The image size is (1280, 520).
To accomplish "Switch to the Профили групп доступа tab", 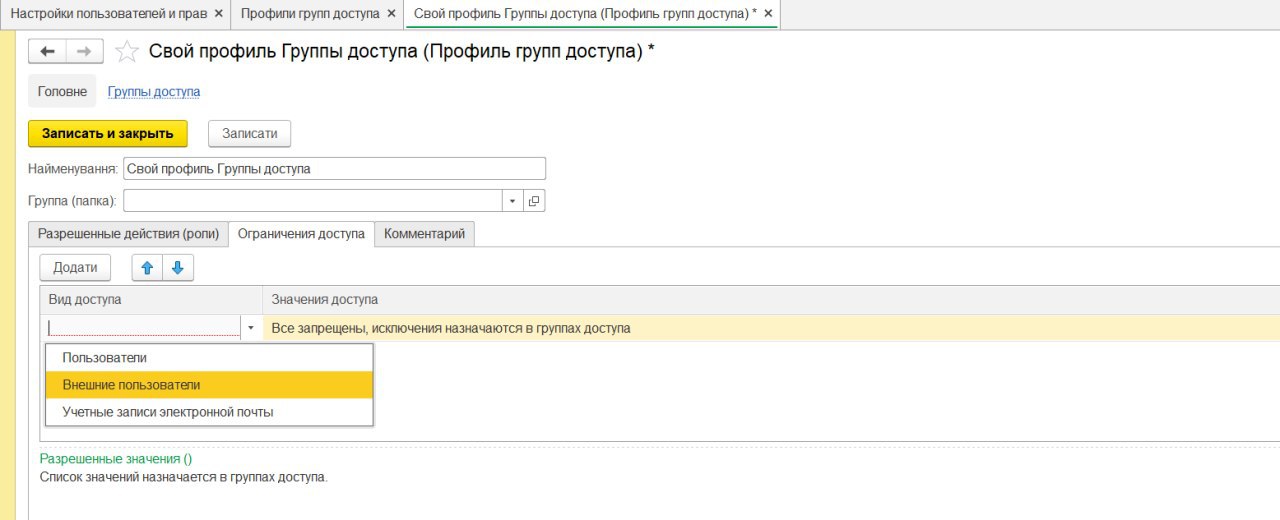I will [318, 14].
